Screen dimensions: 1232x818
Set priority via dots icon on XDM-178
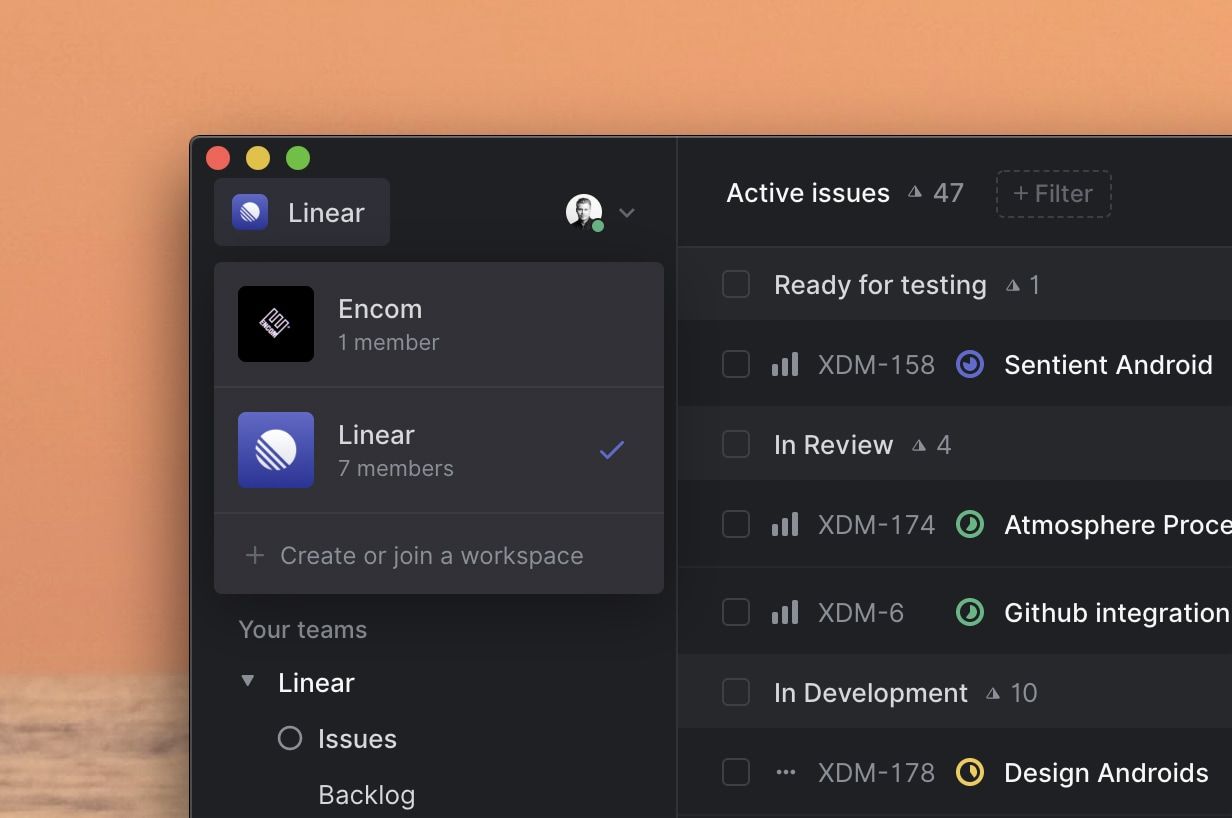[786, 772]
